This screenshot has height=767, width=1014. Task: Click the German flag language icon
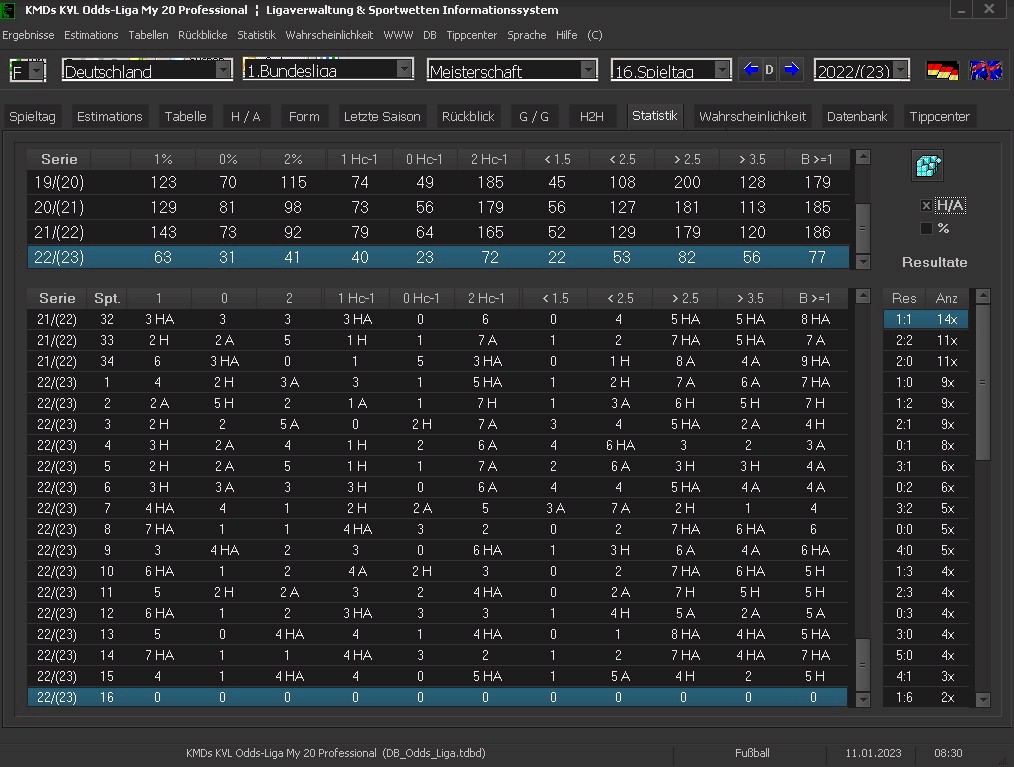click(x=942, y=70)
